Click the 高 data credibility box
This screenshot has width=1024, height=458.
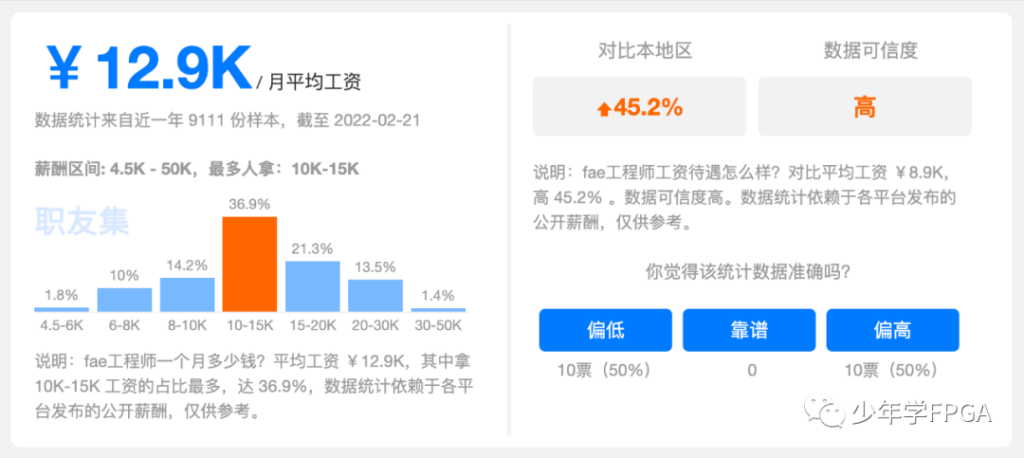(864, 107)
